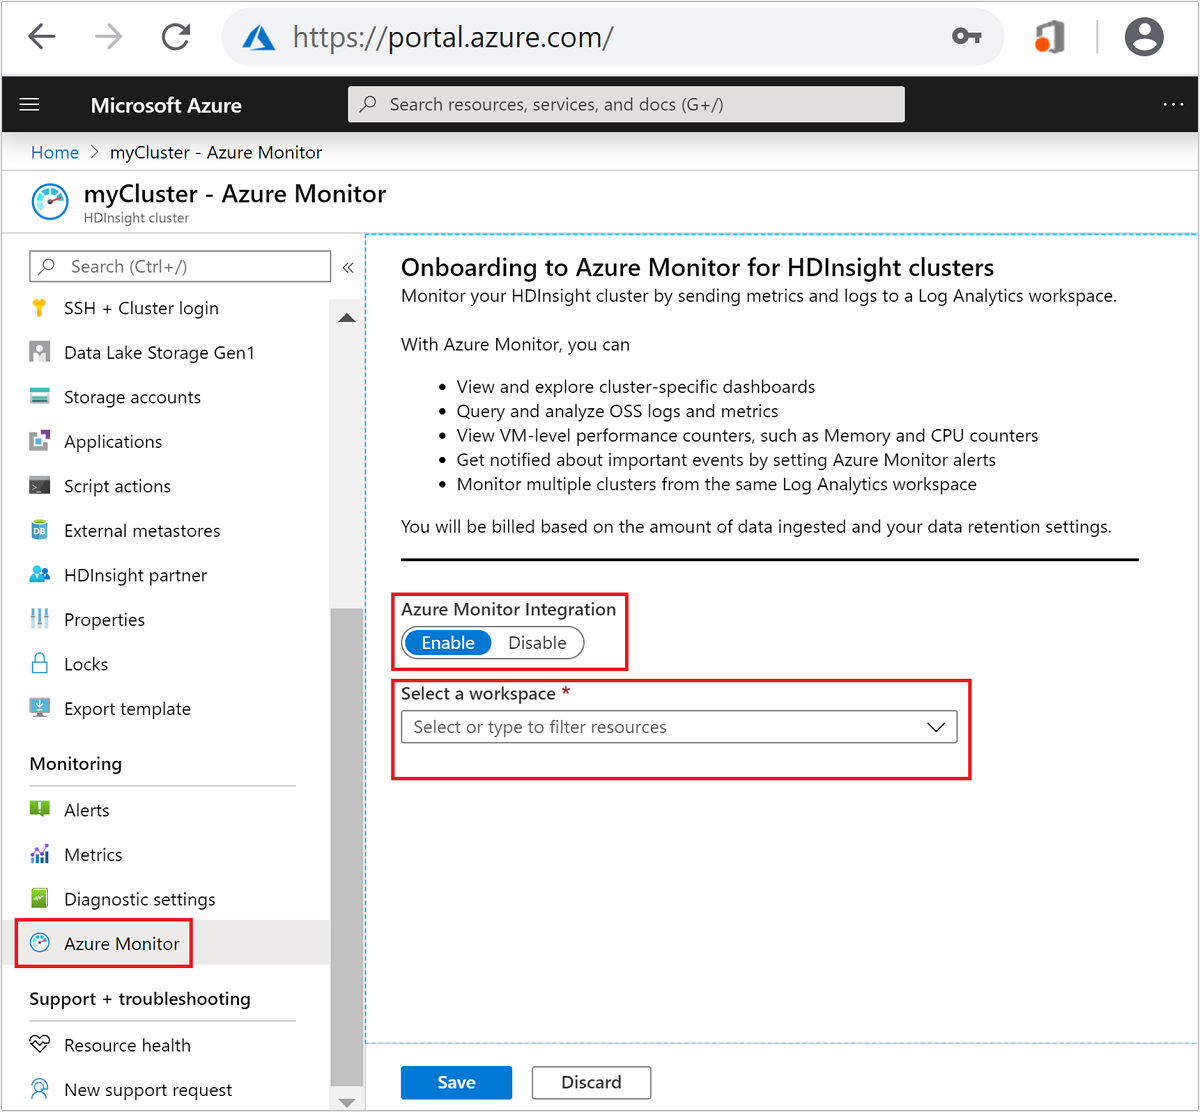Click the Search resources, services, and docs field
Viewport: 1200px width, 1112px height.
click(x=626, y=104)
